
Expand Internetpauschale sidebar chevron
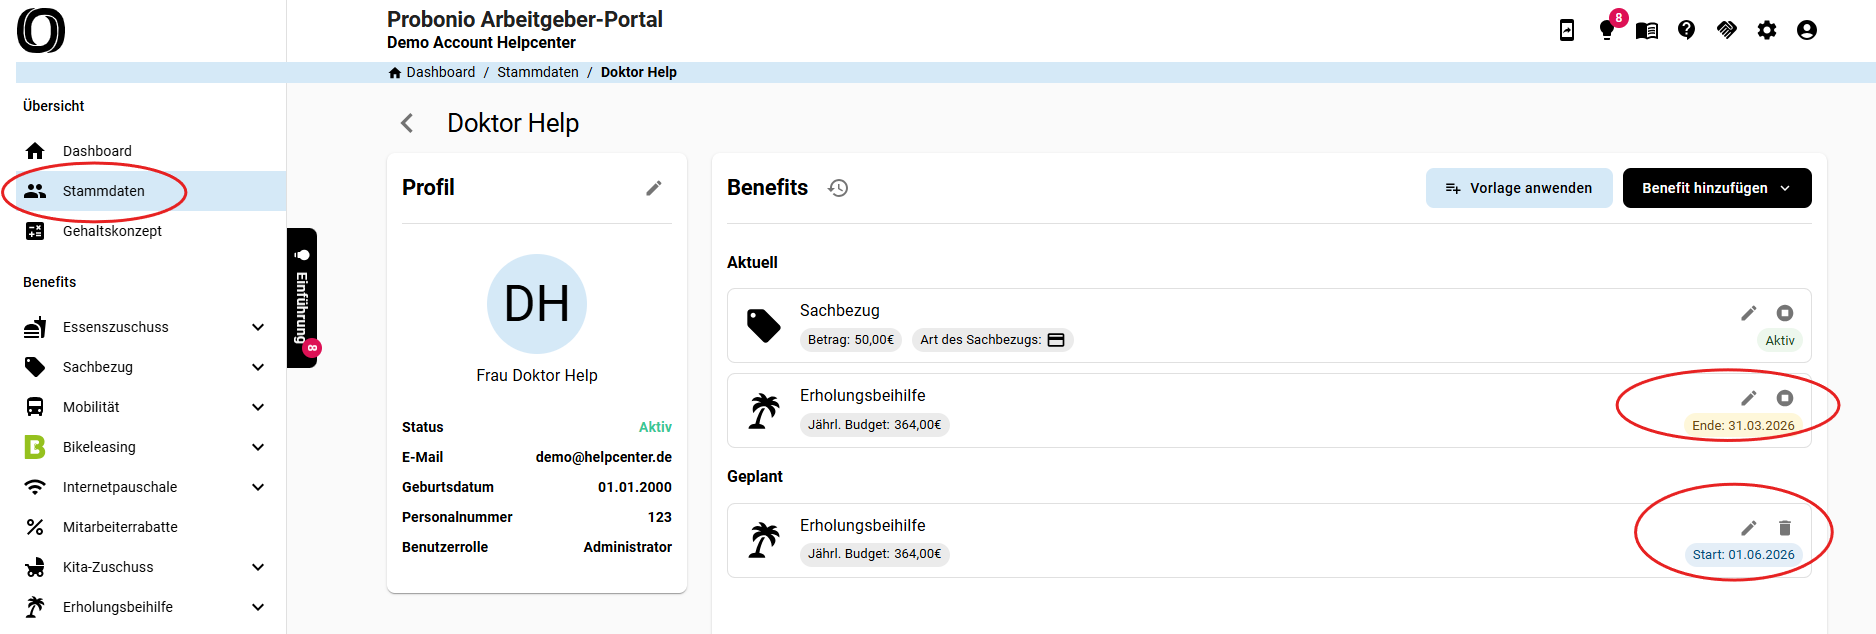point(258,487)
